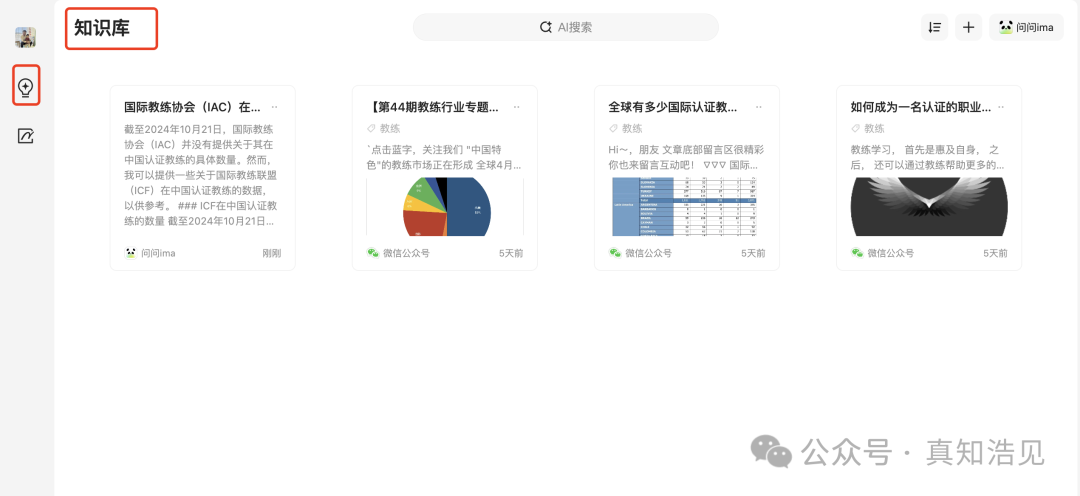Click the 教练 tag on 第44期 card
The height and width of the screenshot is (496, 1080).
390,128
